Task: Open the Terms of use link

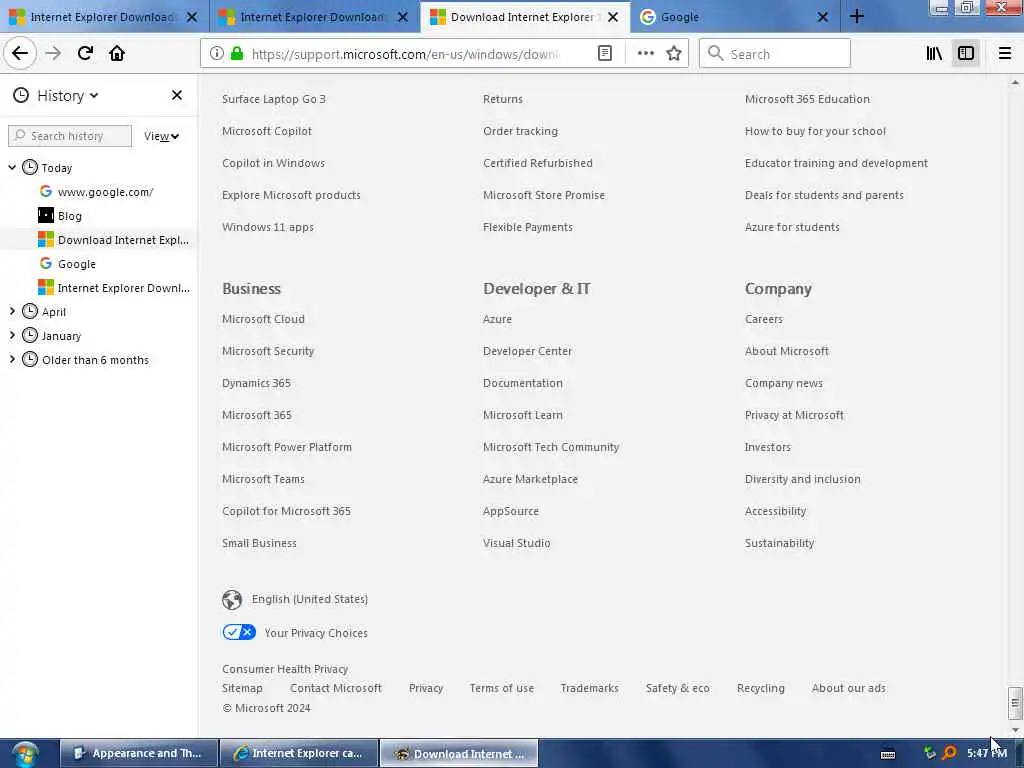Action: coord(502,688)
